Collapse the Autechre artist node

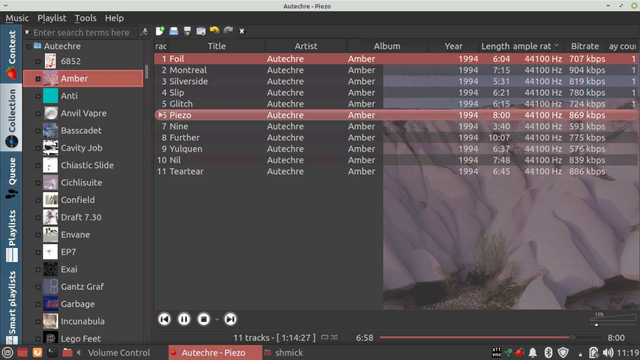coord(29,46)
